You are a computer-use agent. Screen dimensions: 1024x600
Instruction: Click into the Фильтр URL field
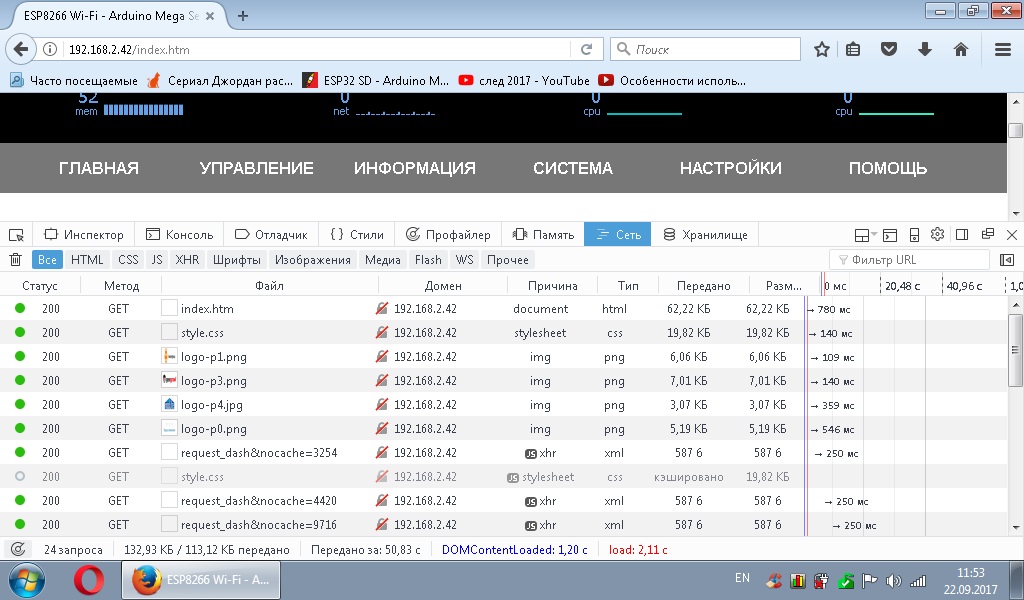click(915, 260)
